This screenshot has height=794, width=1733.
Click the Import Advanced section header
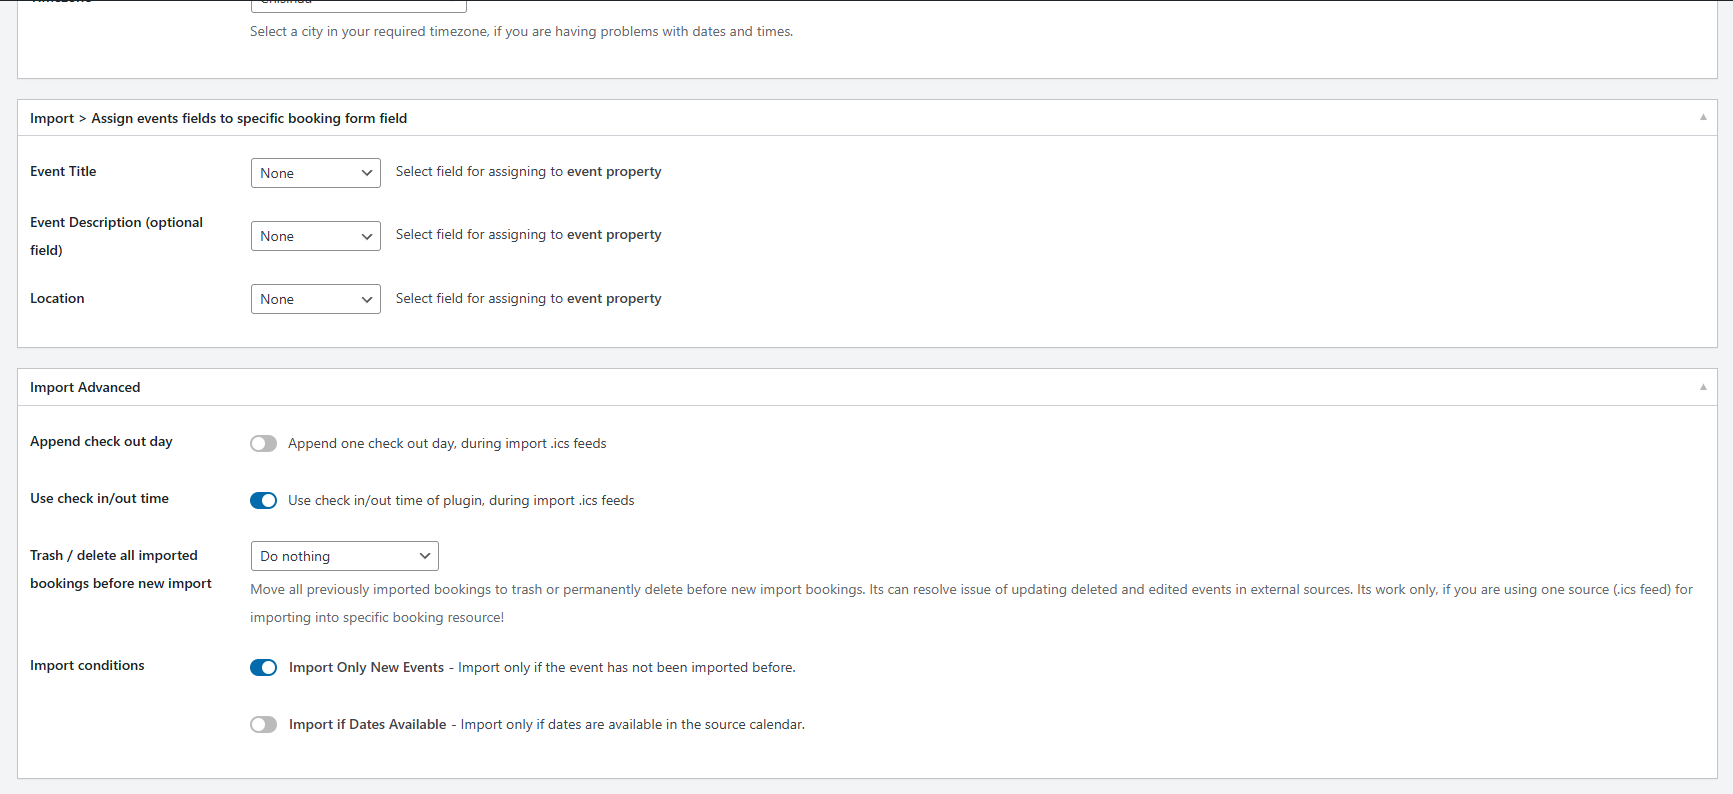(x=85, y=387)
